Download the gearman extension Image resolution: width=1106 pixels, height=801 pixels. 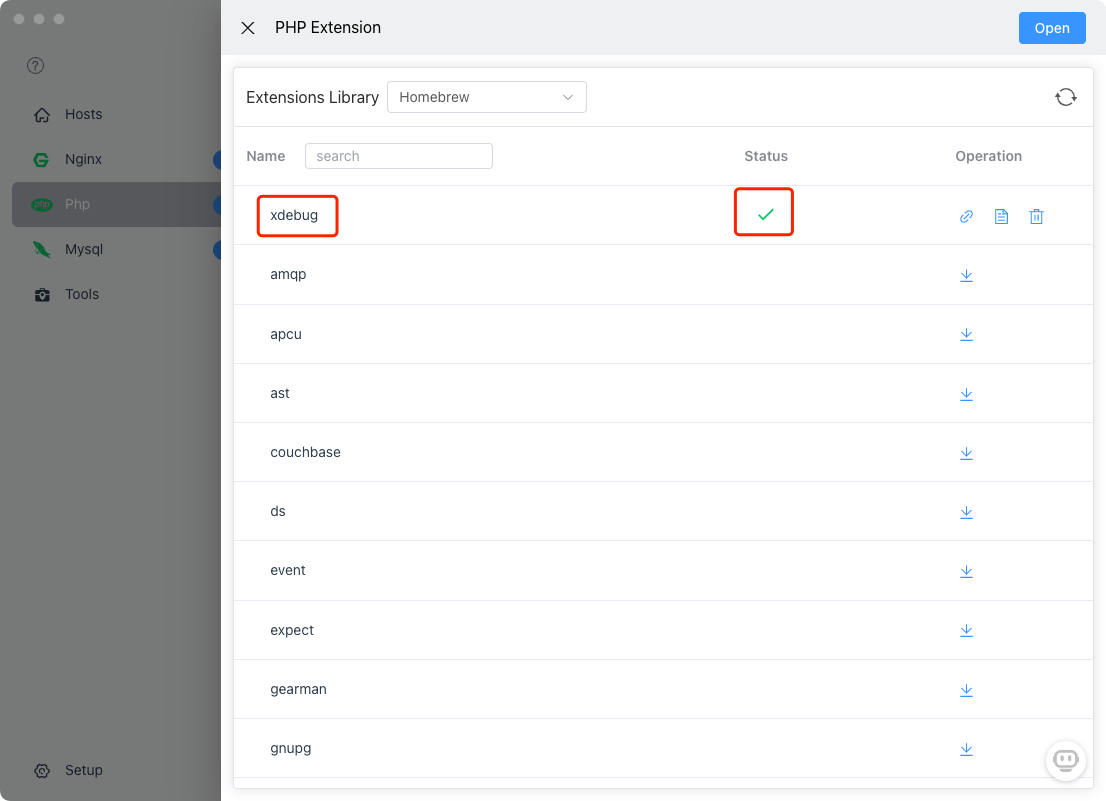[966, 690]
